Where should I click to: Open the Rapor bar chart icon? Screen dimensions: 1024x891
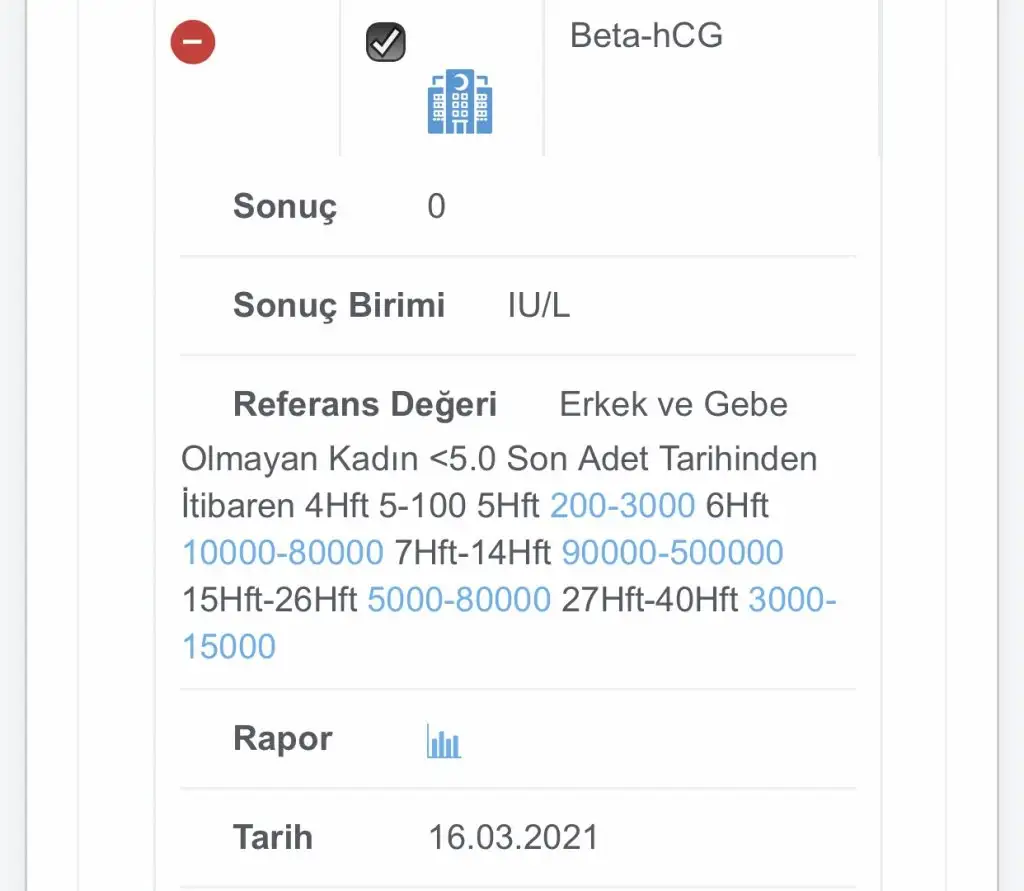tap(444, 742)
